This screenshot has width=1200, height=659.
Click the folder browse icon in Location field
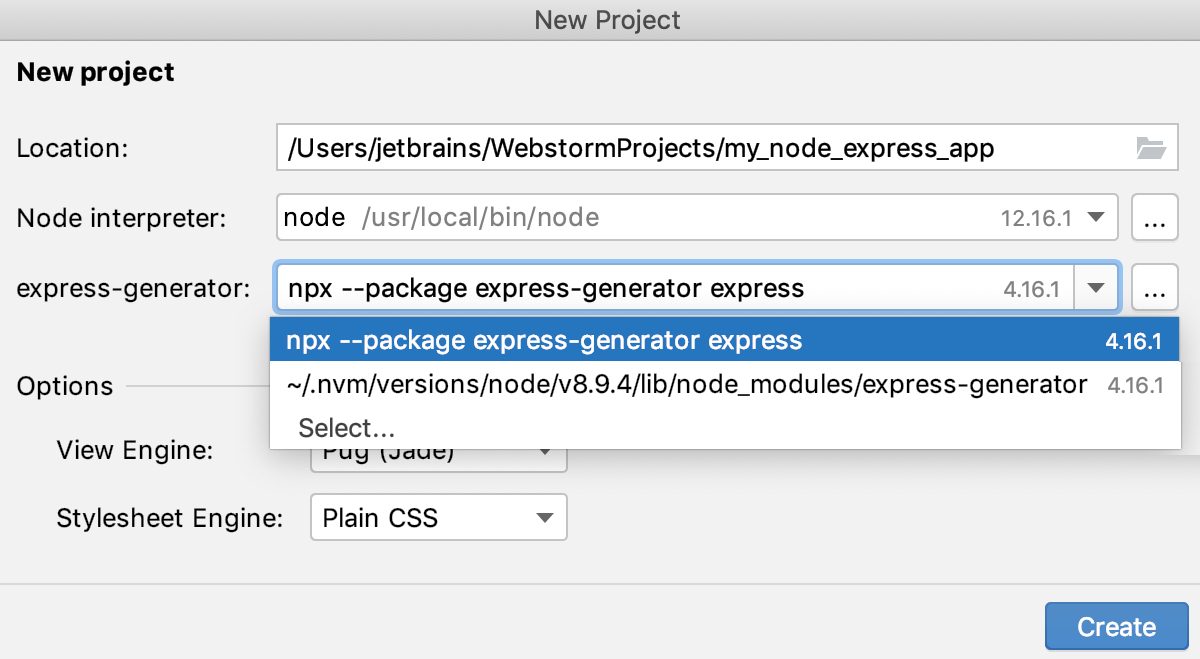(x=1152, y=149)
